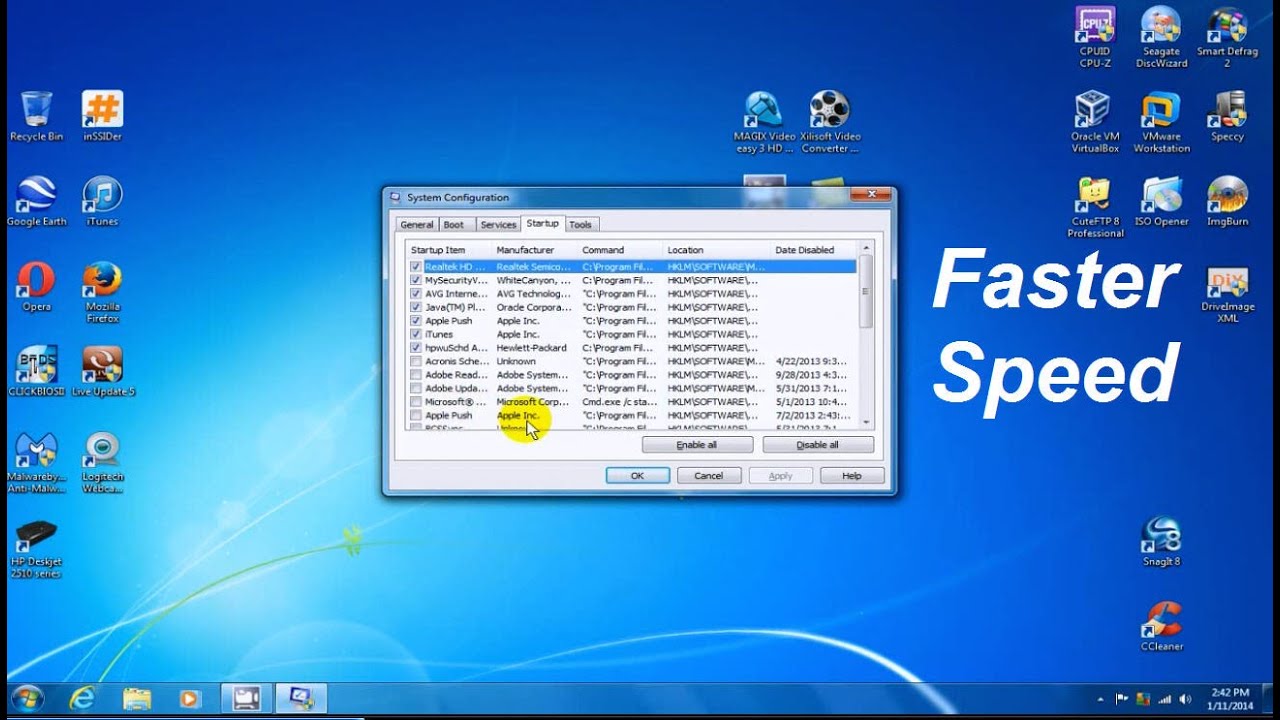Open the Windows Start menu orb

pyautogui.click(x=27, y=698)
